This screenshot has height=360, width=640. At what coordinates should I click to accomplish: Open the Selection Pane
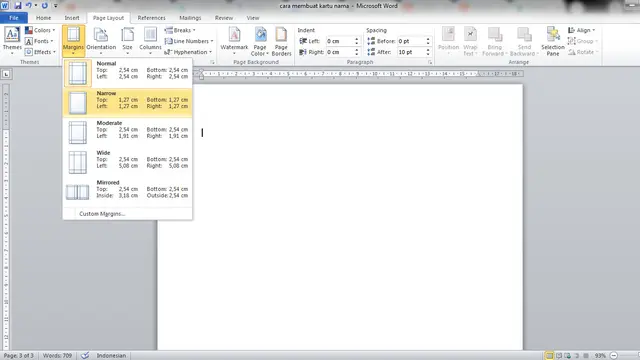coord(553,41)
